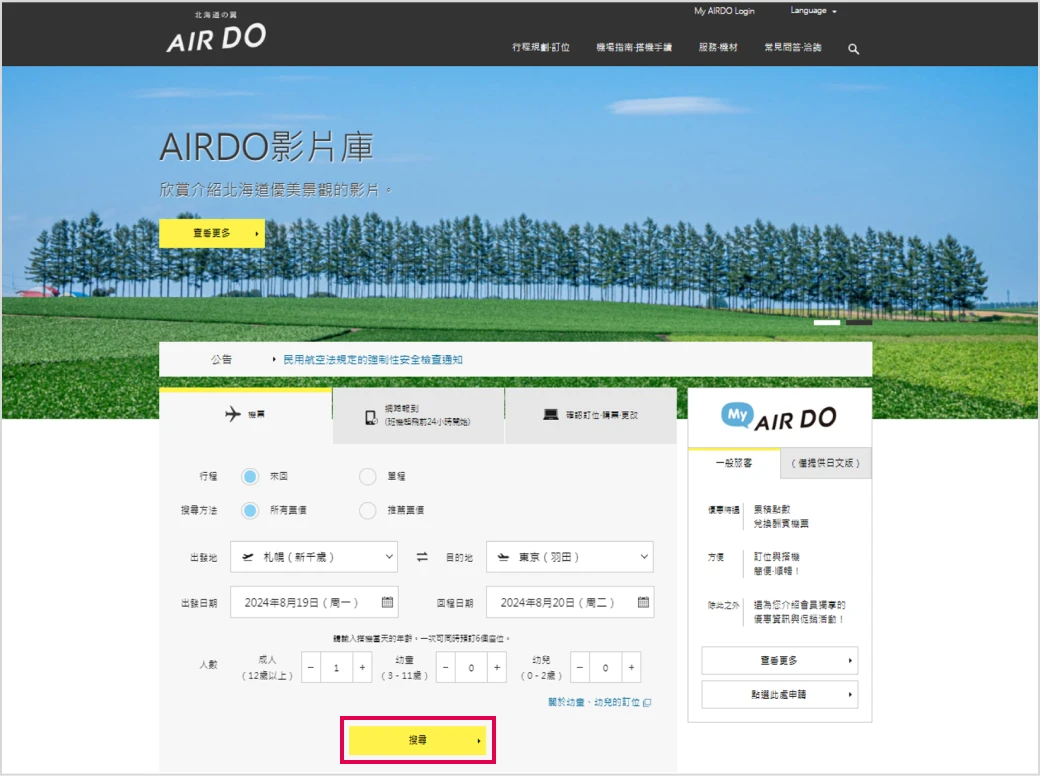Open the safety inspection announcement link
The width and height of the screenshot is (1040, 776).
(373, 359)
